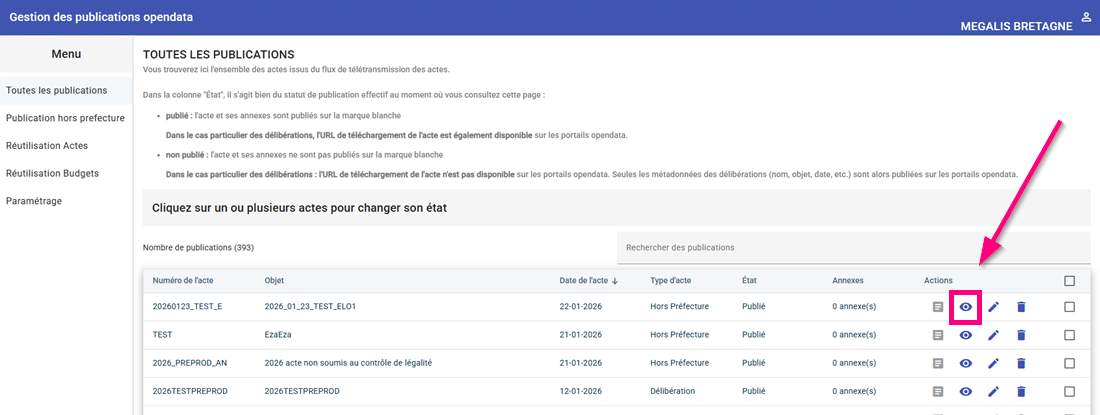Open details document icon for 20260123_TEST_E row

(x=937, y=307)
